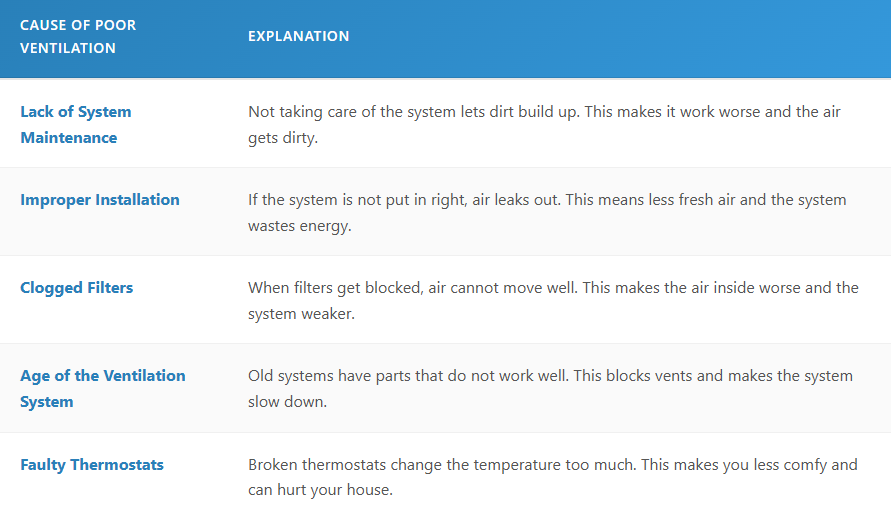Click the word 'Maintenance' in the first row label
This screenshot has width=891, height=516.
tap(69, 137)
